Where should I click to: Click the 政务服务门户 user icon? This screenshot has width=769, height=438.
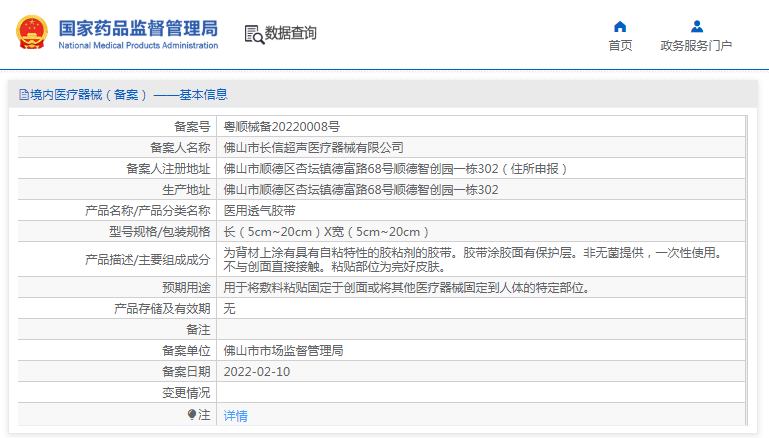click(696, 26)
